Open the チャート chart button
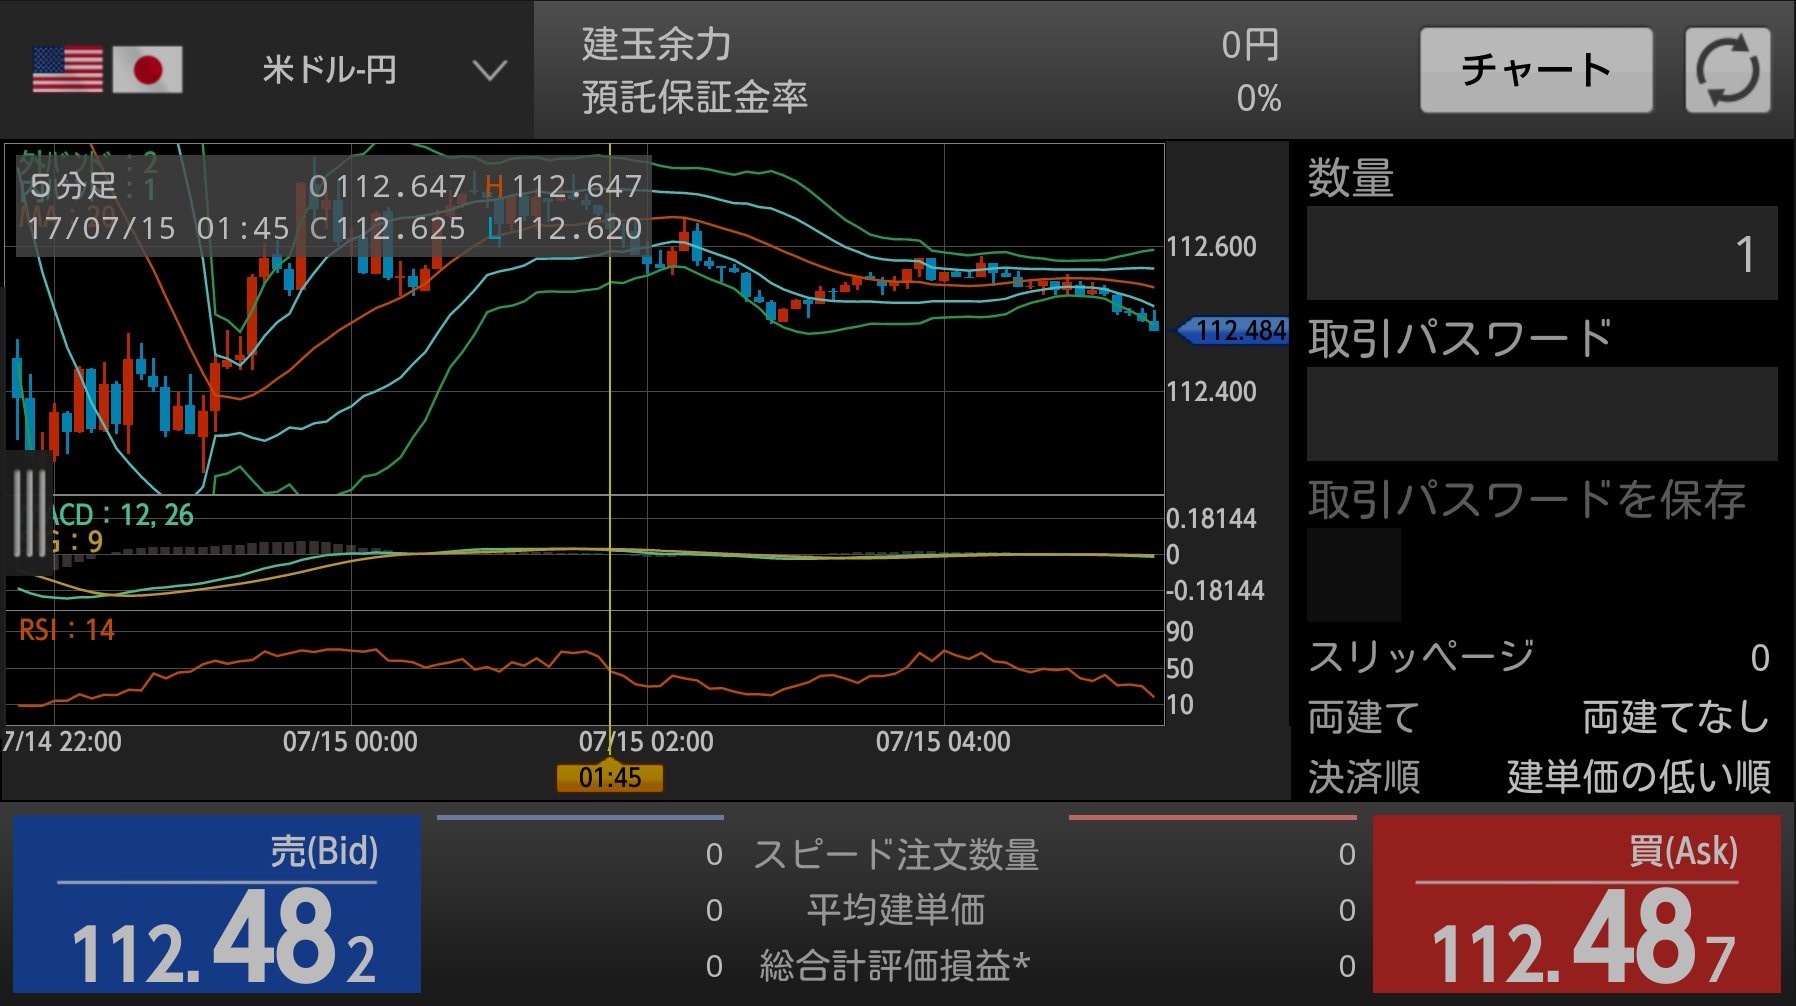Image resolution: width=1796 pixels, height=1006 pixels. click(x=1535, y=70)
